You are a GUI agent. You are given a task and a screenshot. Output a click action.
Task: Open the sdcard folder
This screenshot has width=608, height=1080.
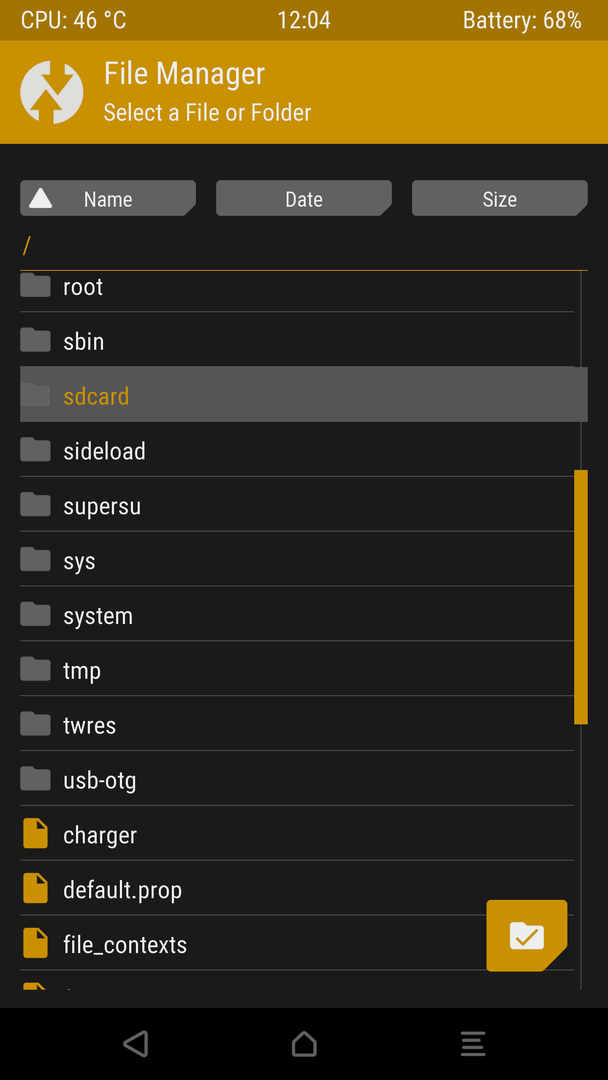[x=96, y=396]
